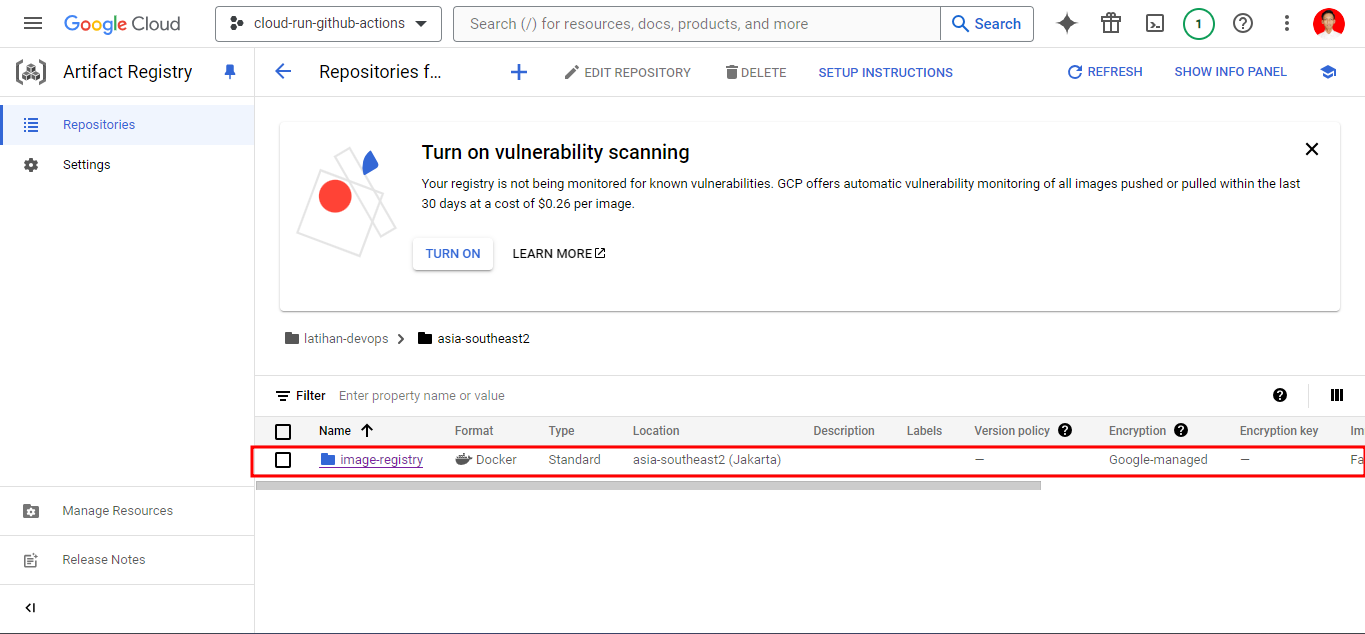Unpin Artifact Registry with pin icon
The image size is (1365, 634).
coord(230,72)
